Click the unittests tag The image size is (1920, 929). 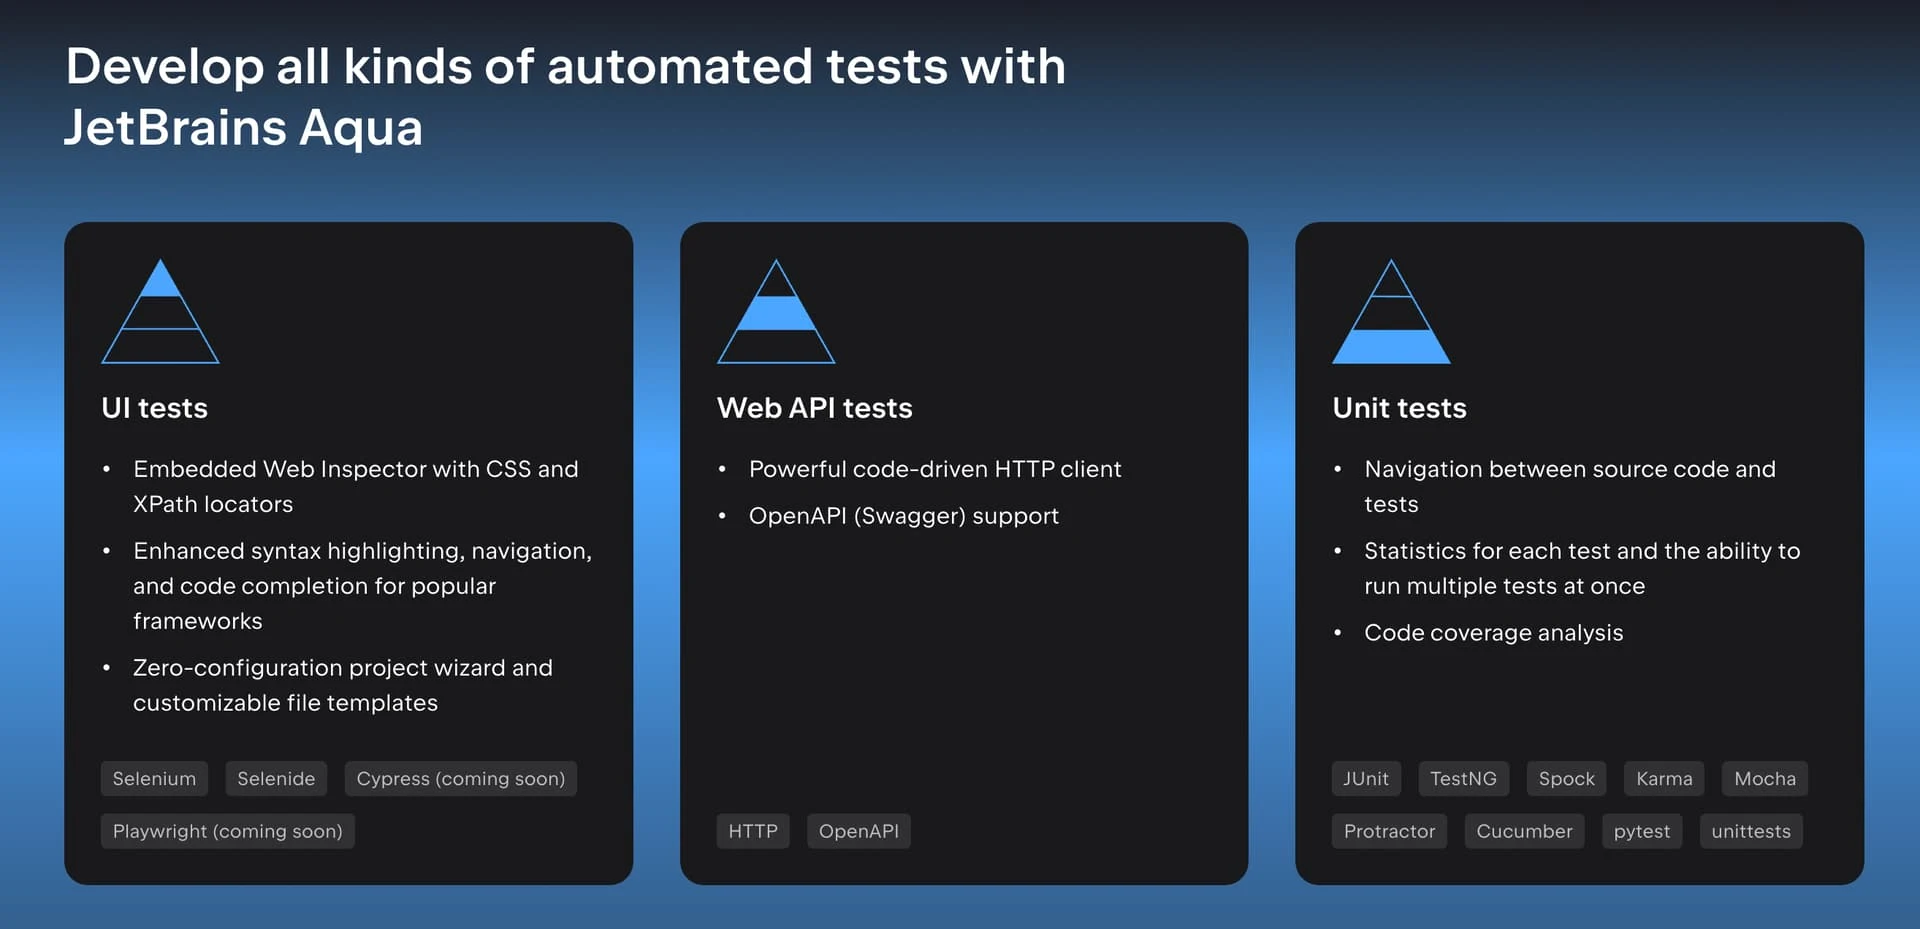1751,831
